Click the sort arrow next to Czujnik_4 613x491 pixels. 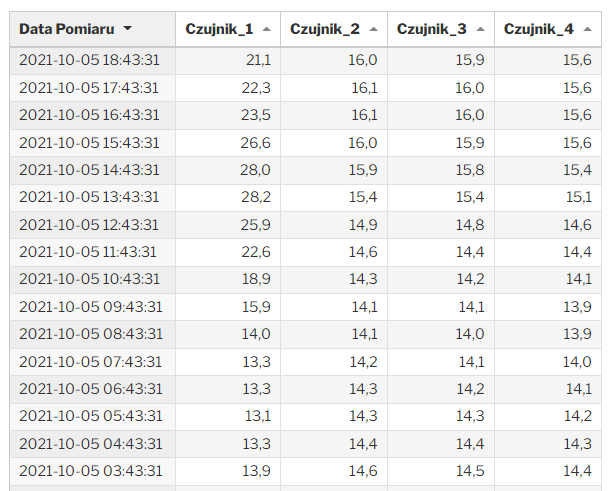585,30
